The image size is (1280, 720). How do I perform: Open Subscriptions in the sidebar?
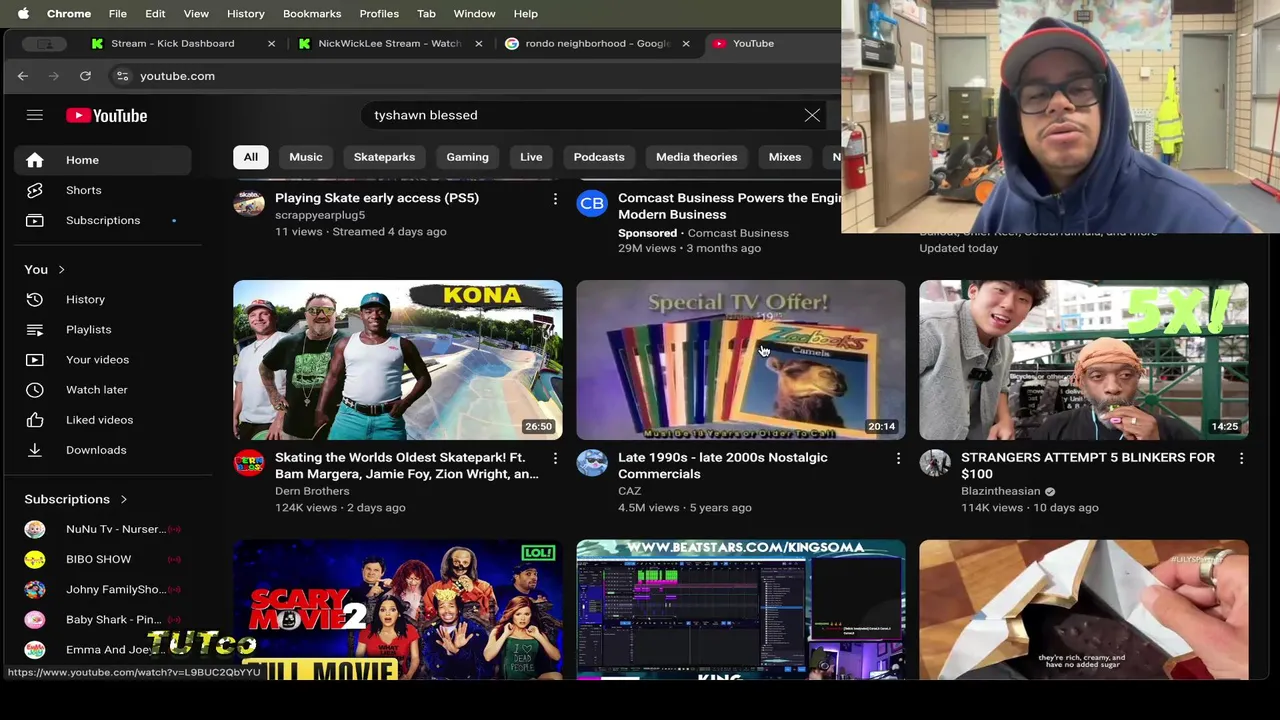102,220
